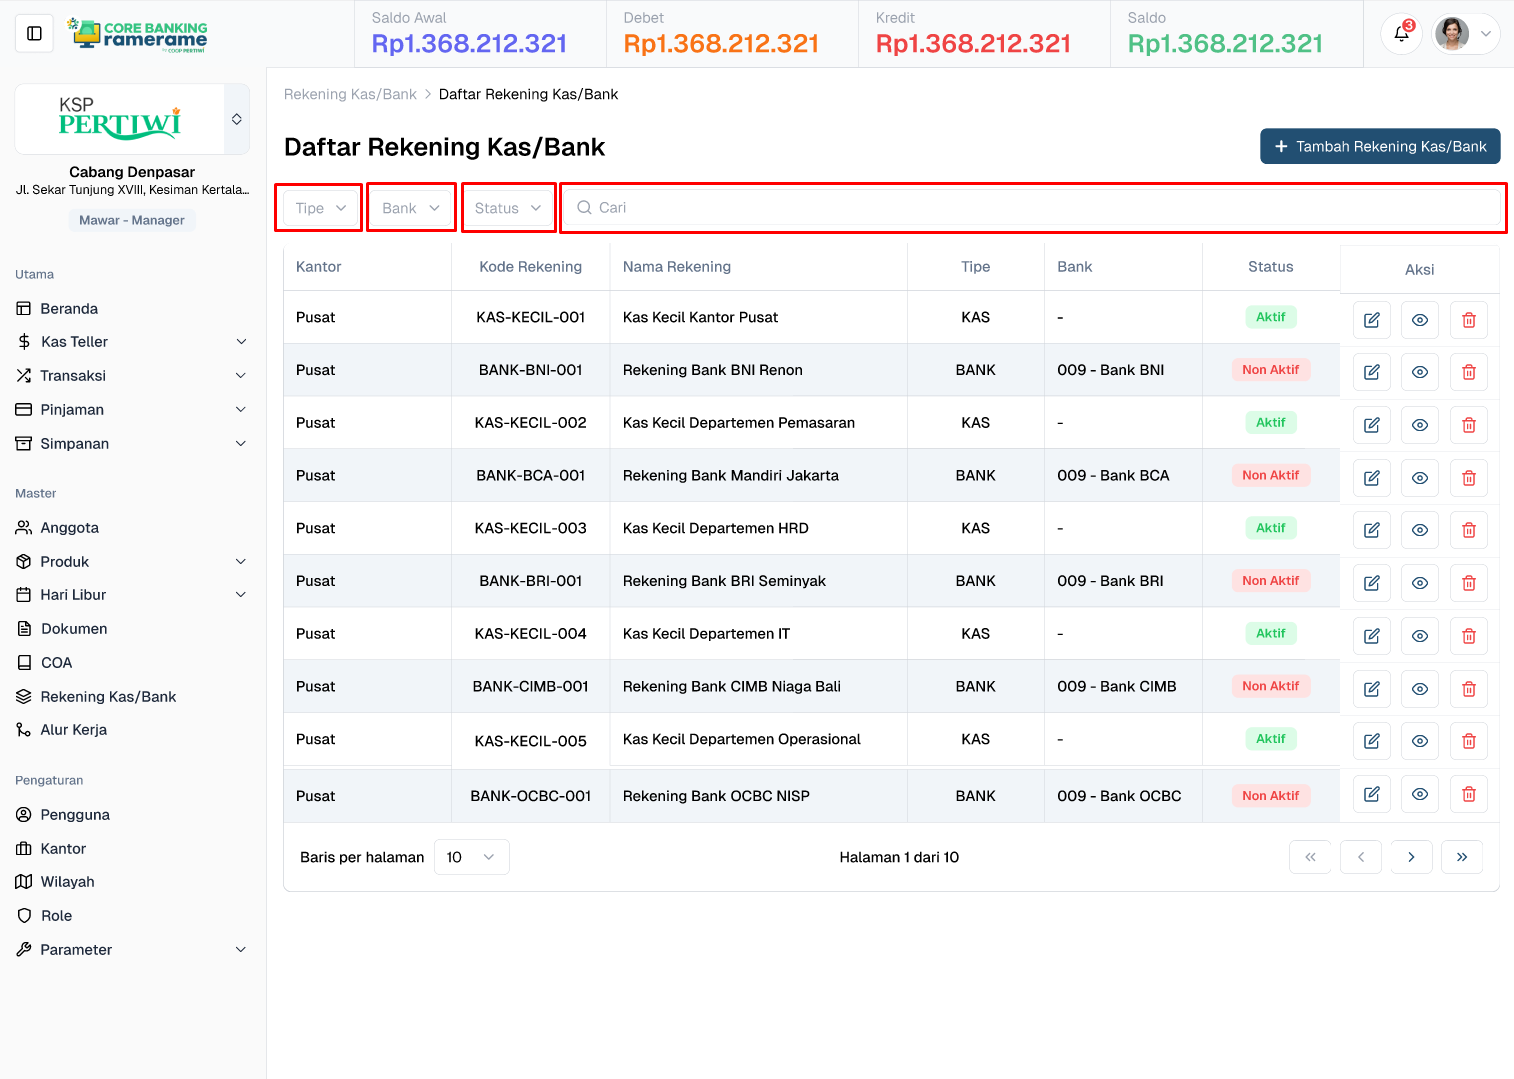This screenshot has height=1079, width=1514.
Task: Delete the BANK-OCBC-001 account row
Action: coord(1468,794)
